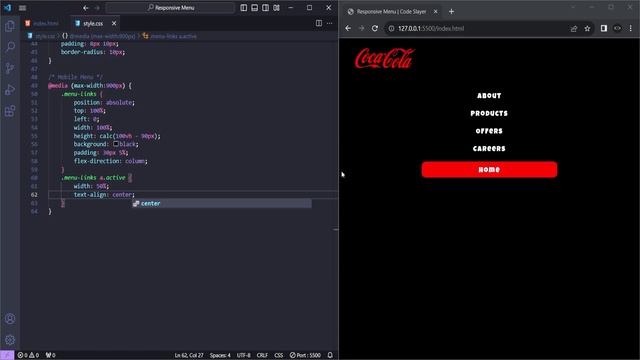Open a new browser tab
Viewport: 640px width, 360px height.
click(451, 11)
